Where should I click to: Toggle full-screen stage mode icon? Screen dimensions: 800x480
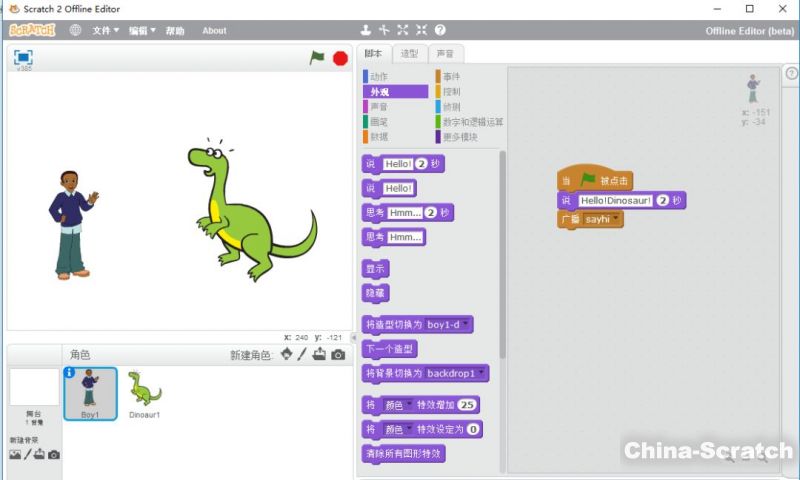(x=23, y=58)
